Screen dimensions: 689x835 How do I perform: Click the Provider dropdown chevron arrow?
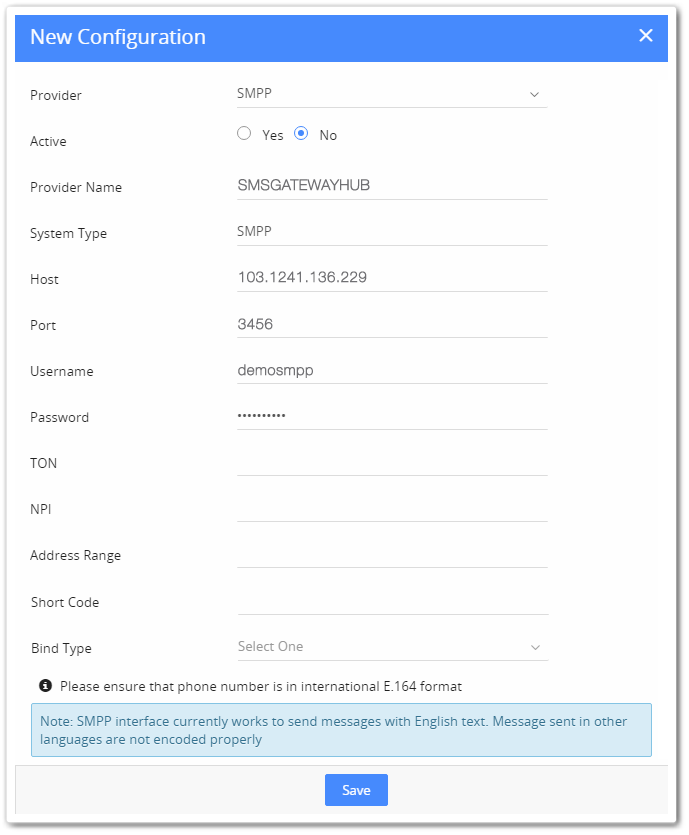(x=534, y=95)
